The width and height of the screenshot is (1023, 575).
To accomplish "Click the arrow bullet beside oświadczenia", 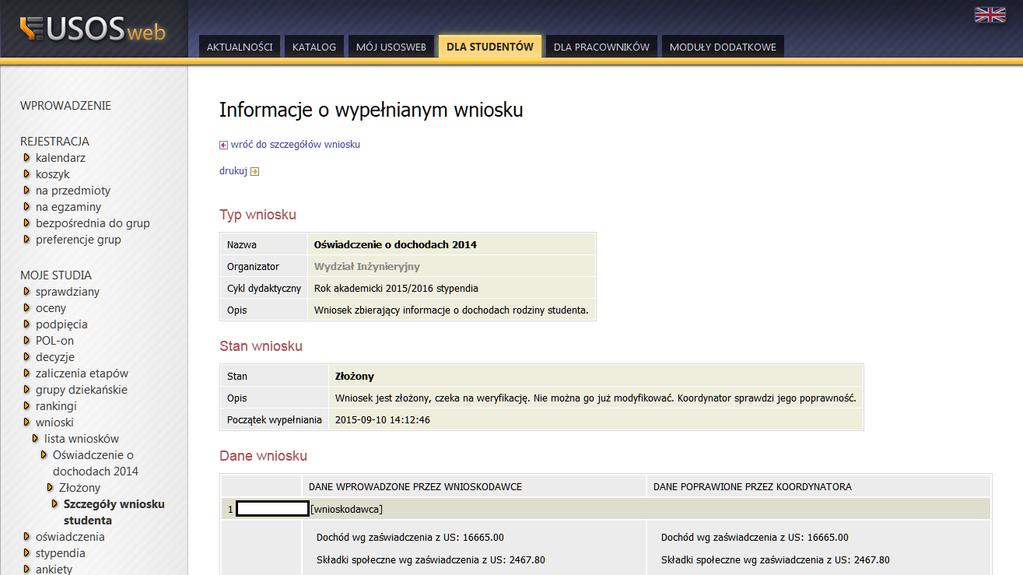I will click(x=27, y=536).
